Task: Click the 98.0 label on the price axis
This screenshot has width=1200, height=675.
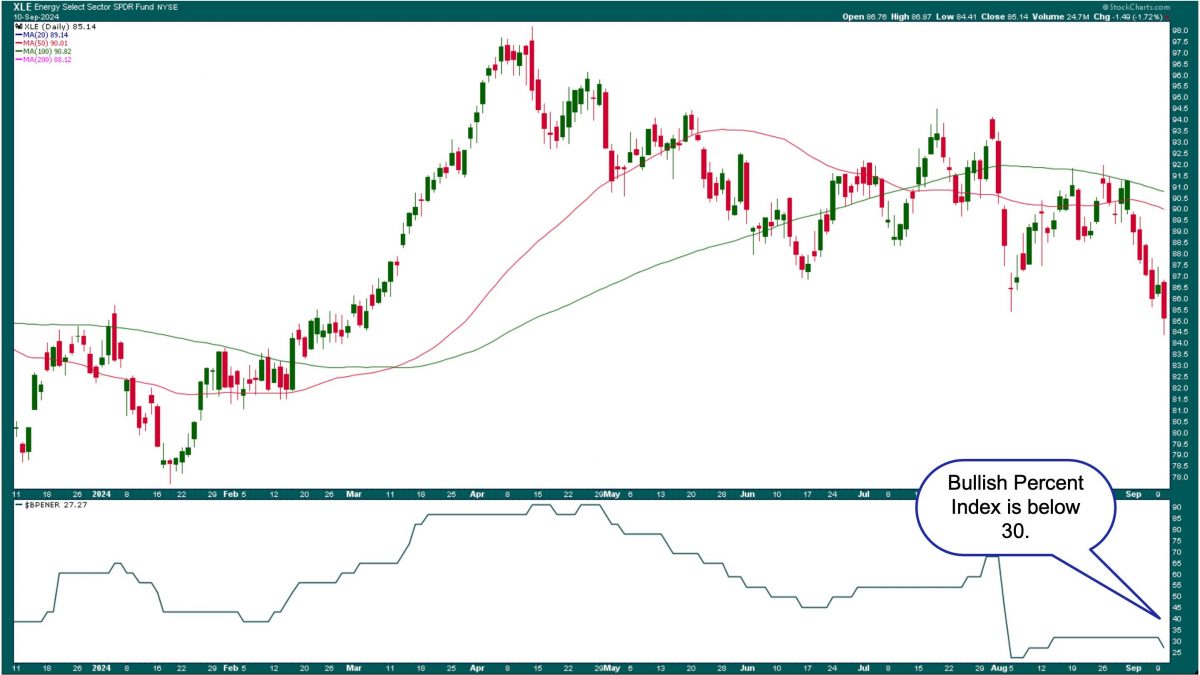Action: pos(1178,30)
